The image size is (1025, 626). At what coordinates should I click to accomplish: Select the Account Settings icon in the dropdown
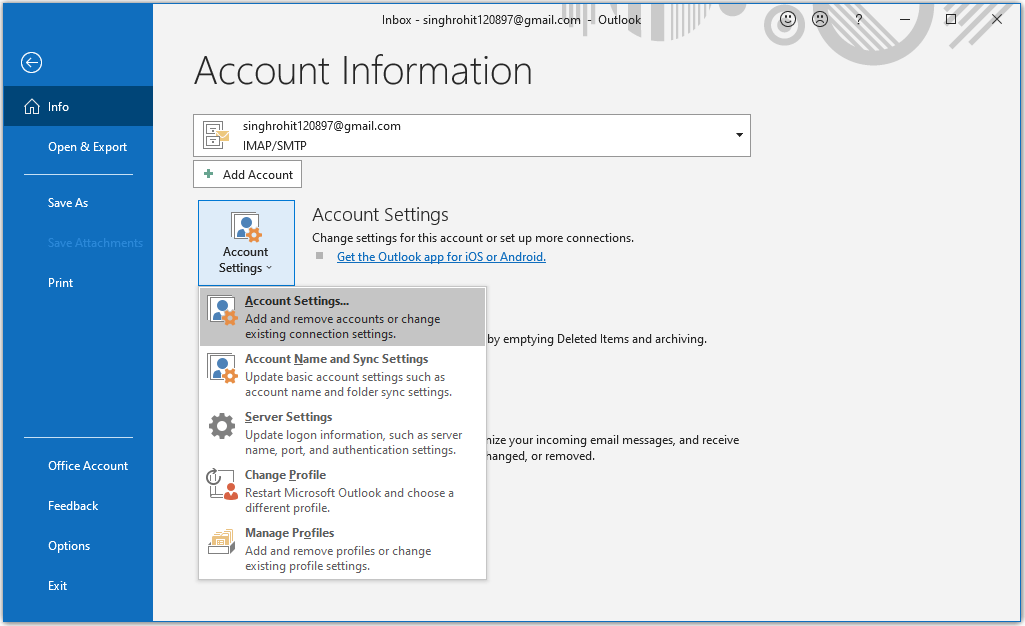pos(221,309)
